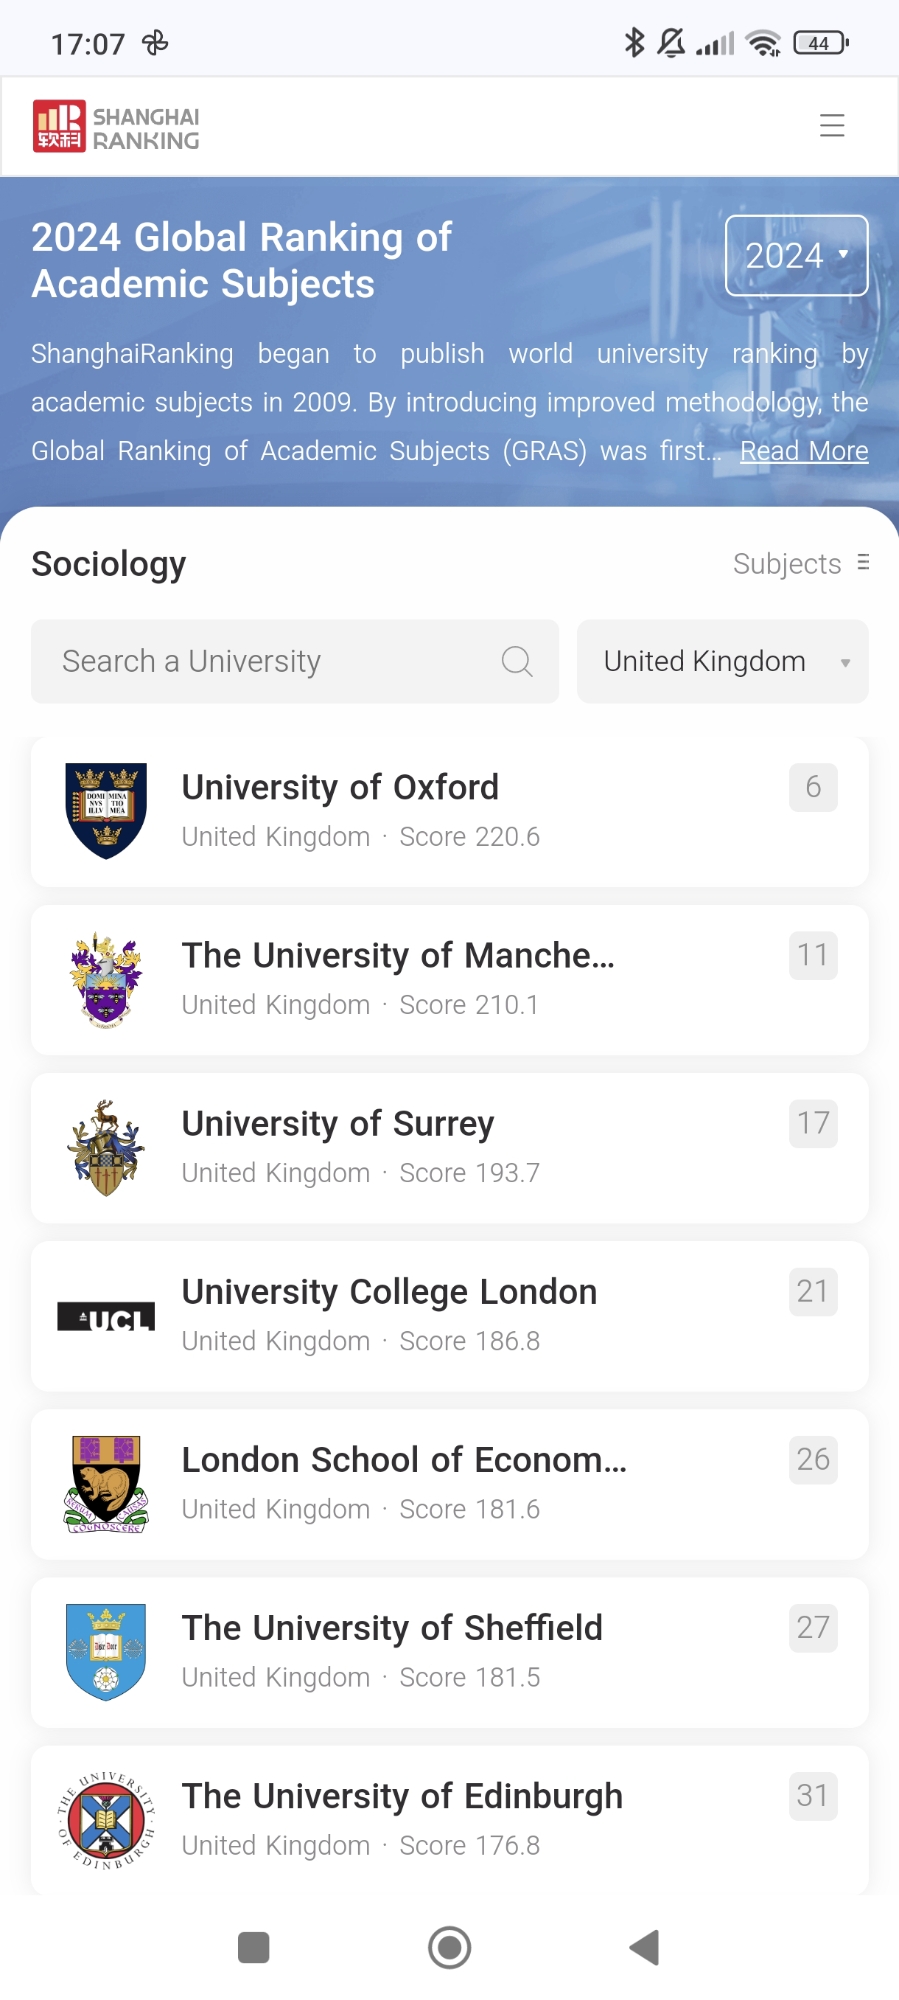Tap the UCL logo

pos(106,1317)
